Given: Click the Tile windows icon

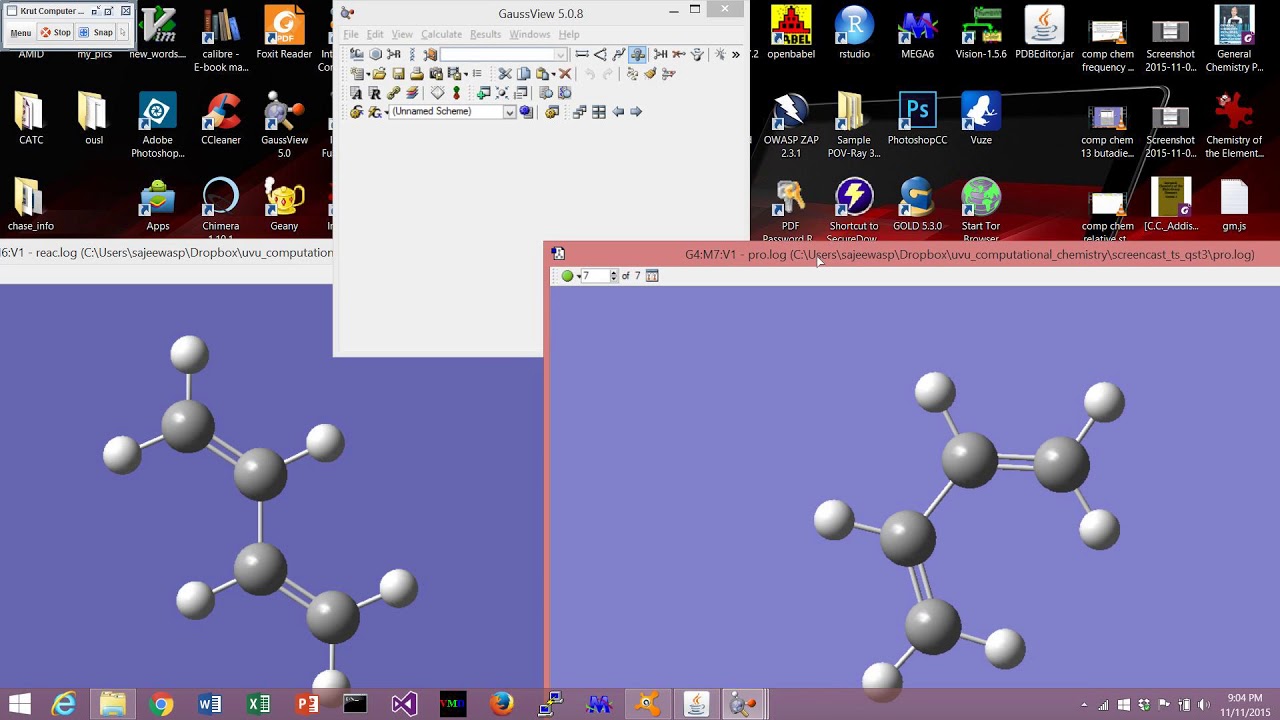Looking at the screenshot, I should [599, 111].
